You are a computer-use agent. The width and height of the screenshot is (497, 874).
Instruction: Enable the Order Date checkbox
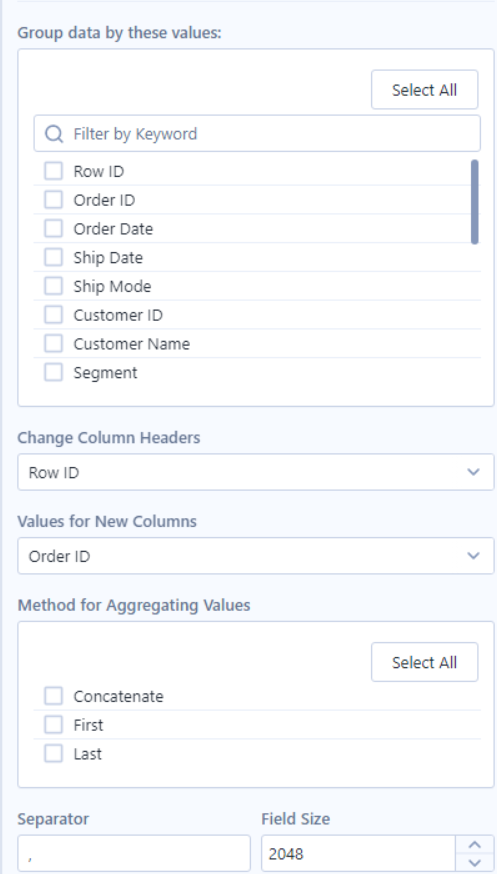coord(53,229)
